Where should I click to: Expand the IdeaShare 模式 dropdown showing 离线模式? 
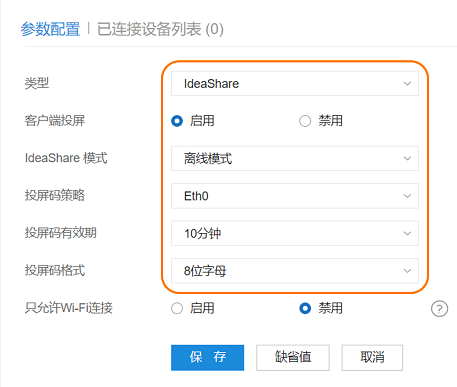[295, 158]
